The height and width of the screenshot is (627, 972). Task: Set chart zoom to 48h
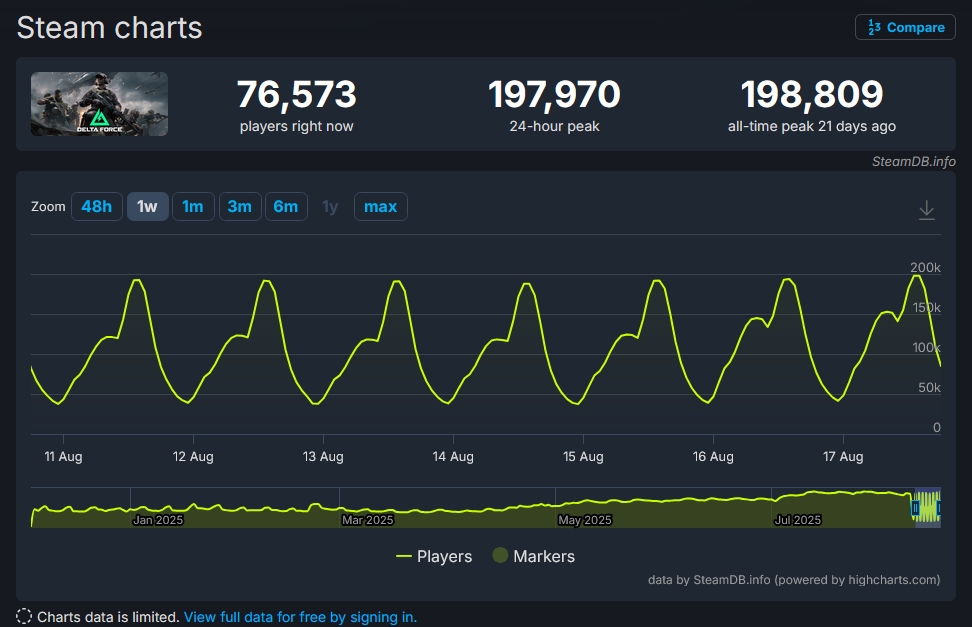coord(97,207)
